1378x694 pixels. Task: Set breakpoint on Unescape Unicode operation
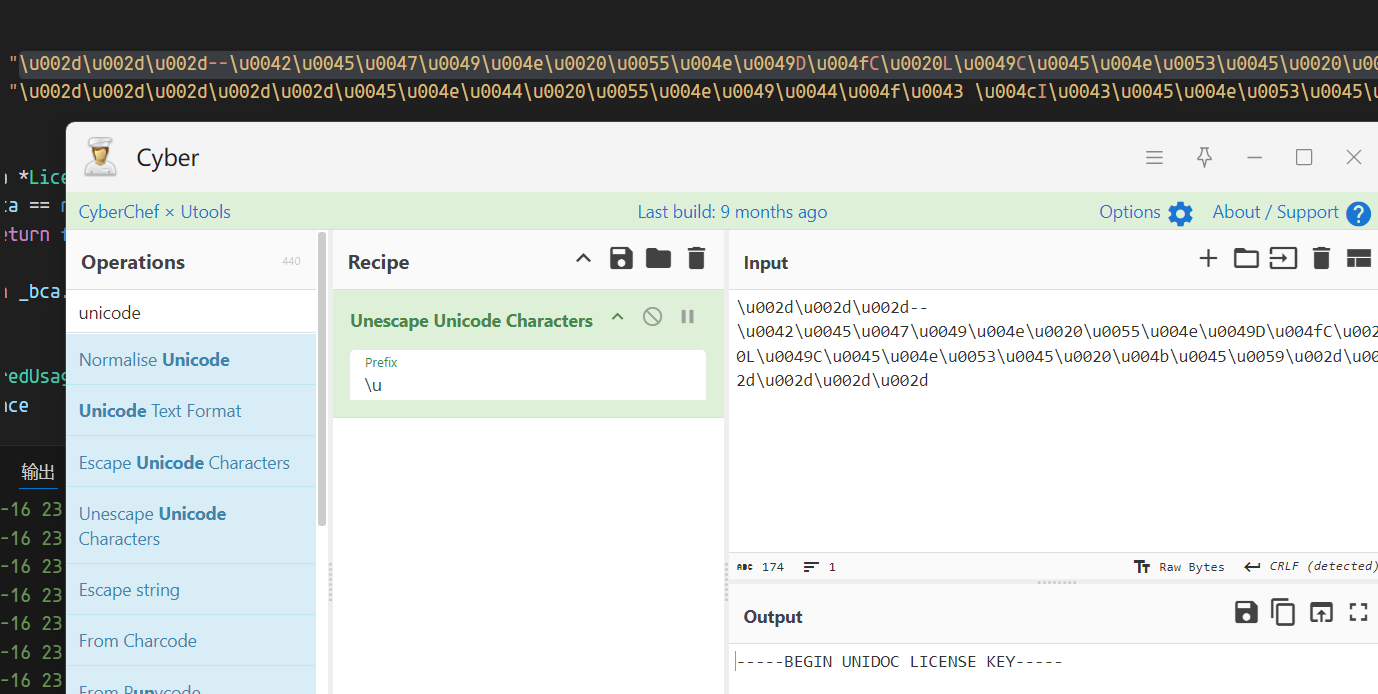(688, 317)
